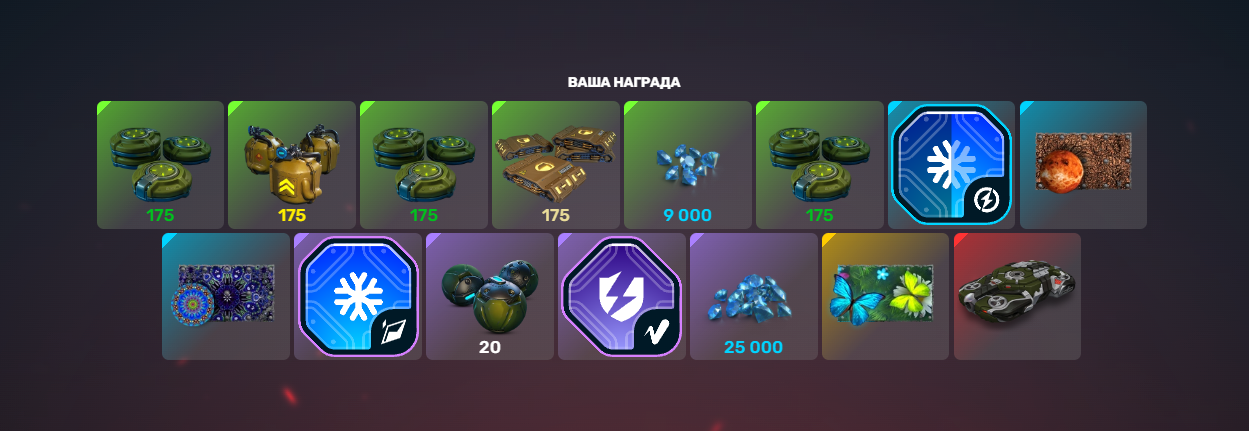Click the tan '175' under the batteries
The image size is (1249, 431).
555,215
